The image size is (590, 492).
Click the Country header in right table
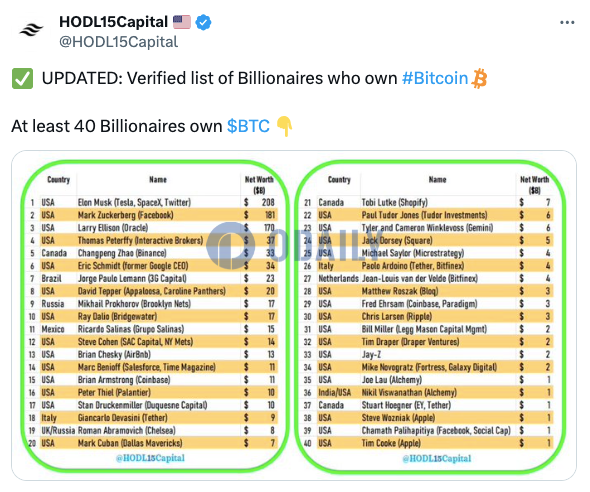tap(339, 180)
